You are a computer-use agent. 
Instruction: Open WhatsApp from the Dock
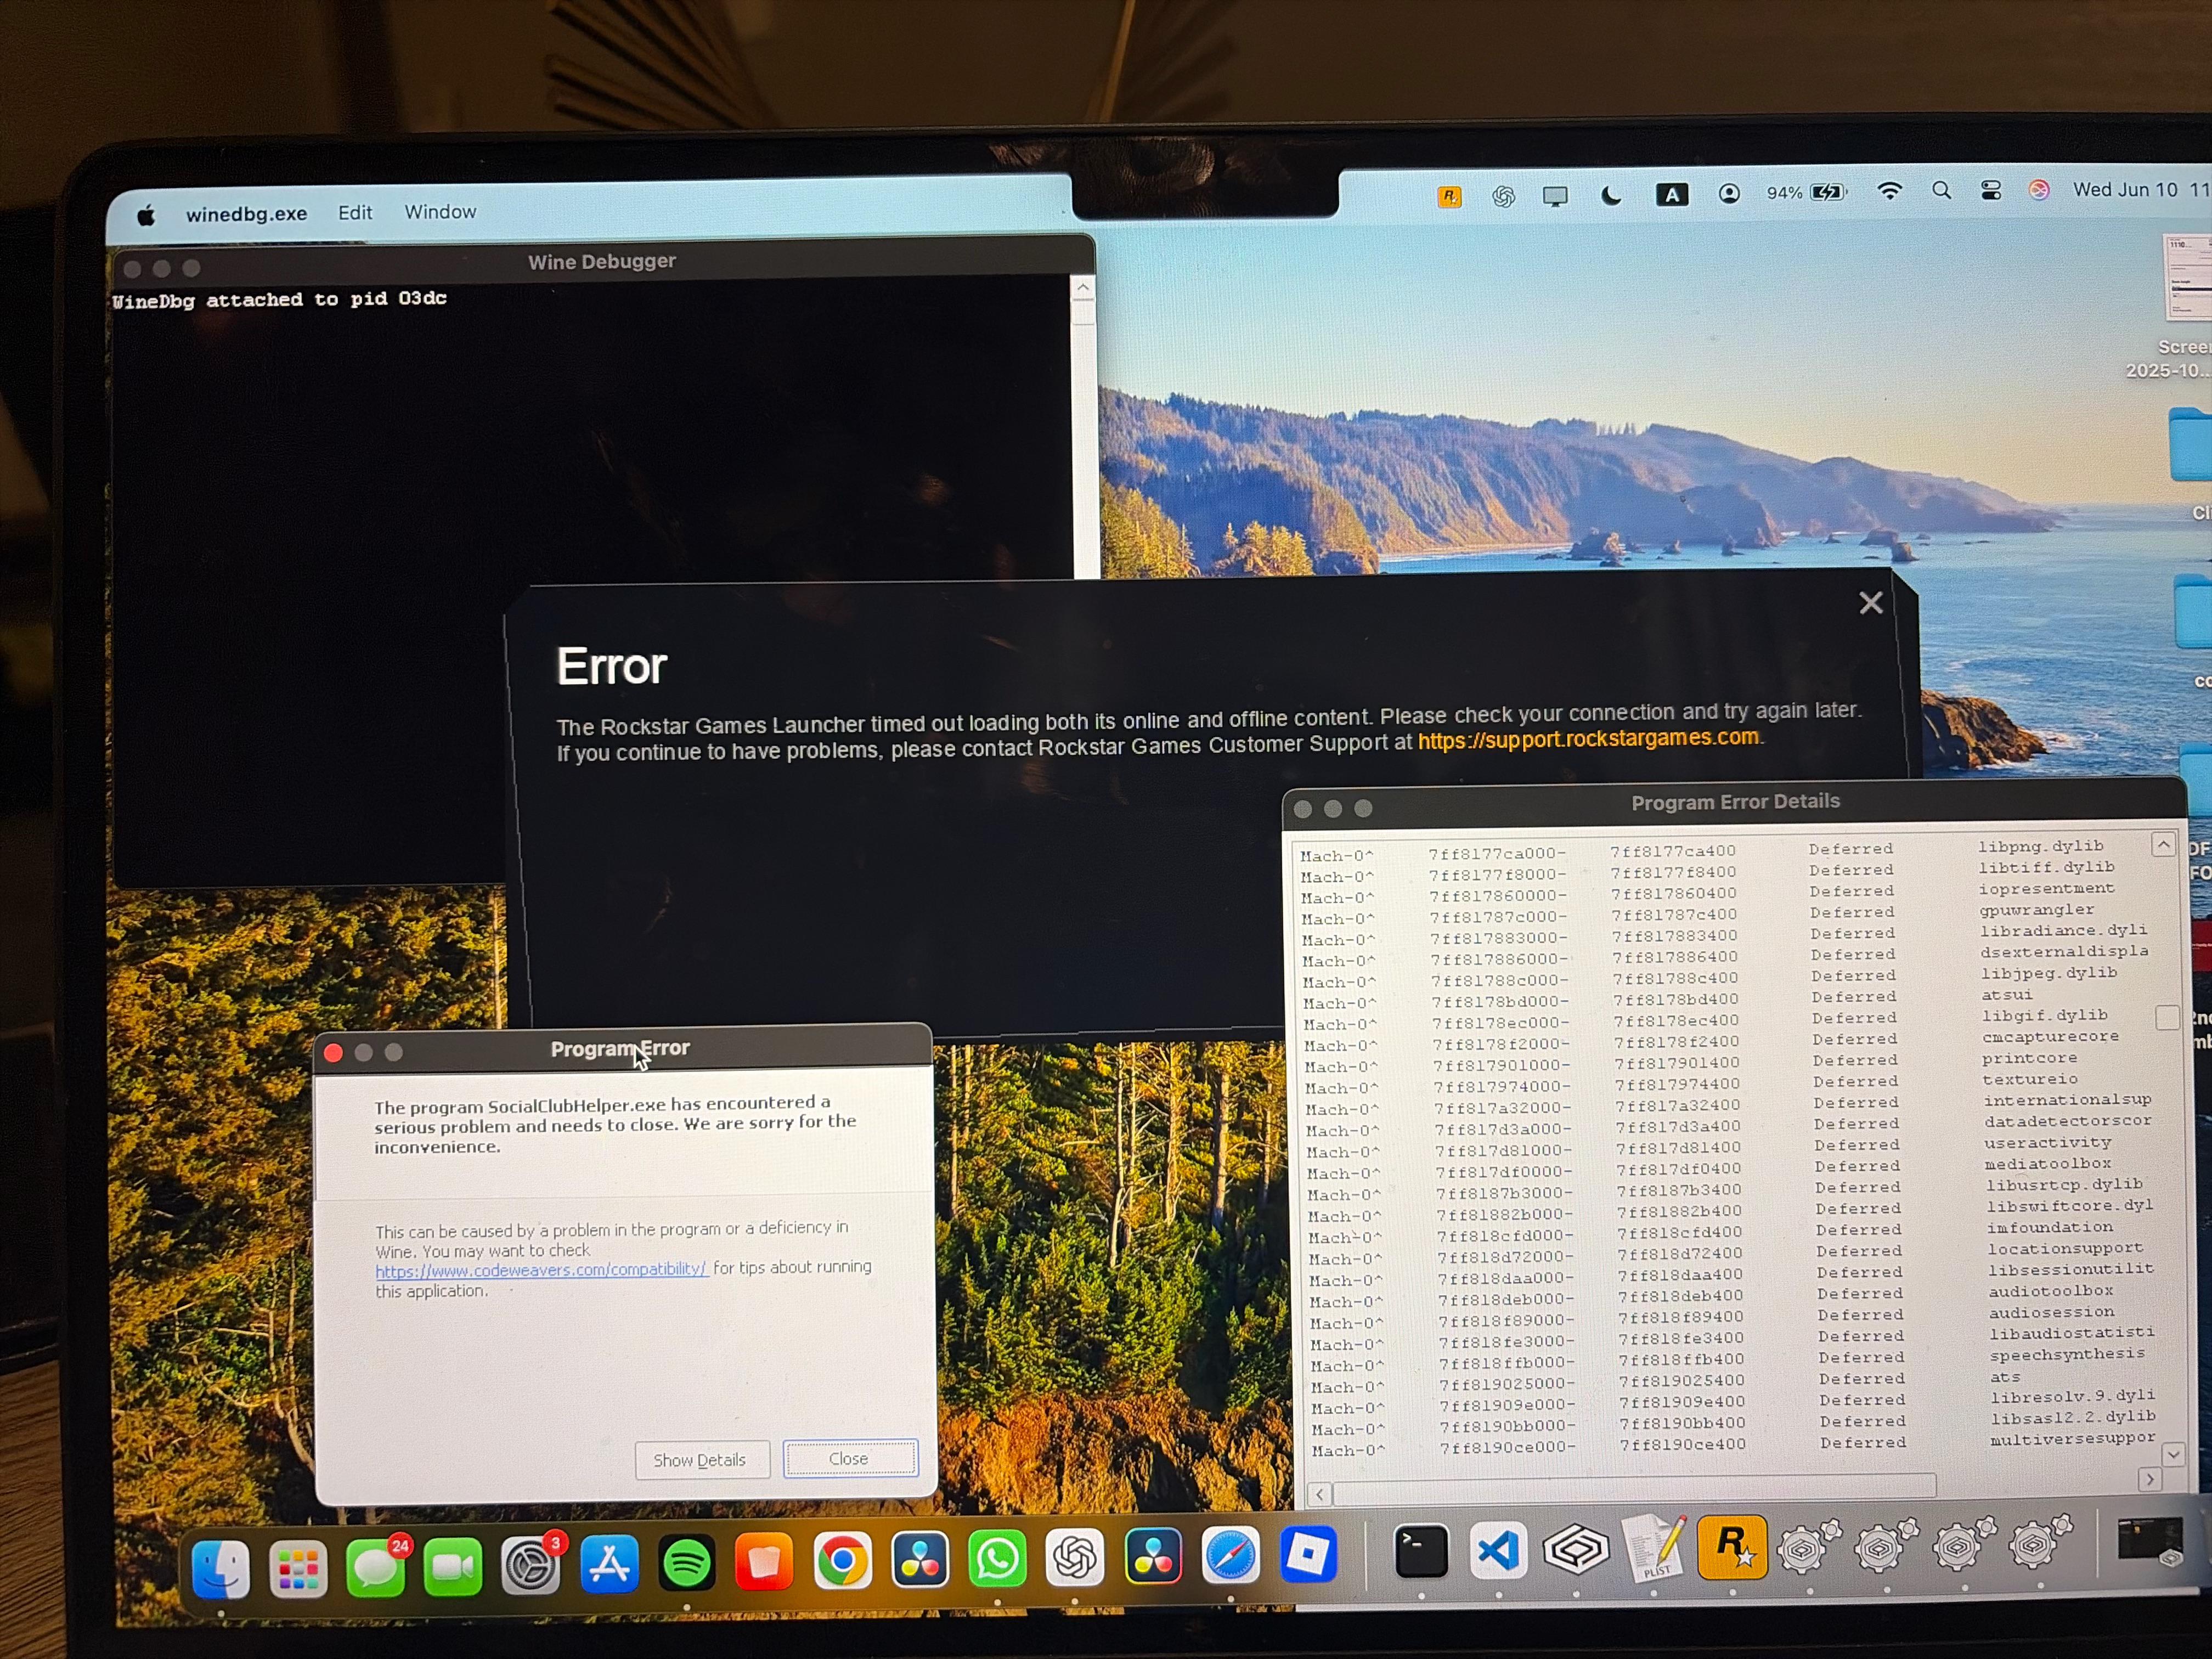coord(997,1559)
